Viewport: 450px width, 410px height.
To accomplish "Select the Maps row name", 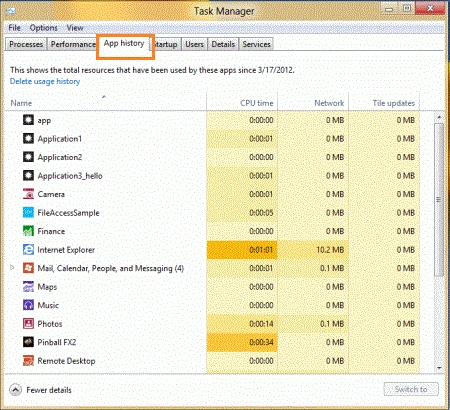I will tap(47, 287).
